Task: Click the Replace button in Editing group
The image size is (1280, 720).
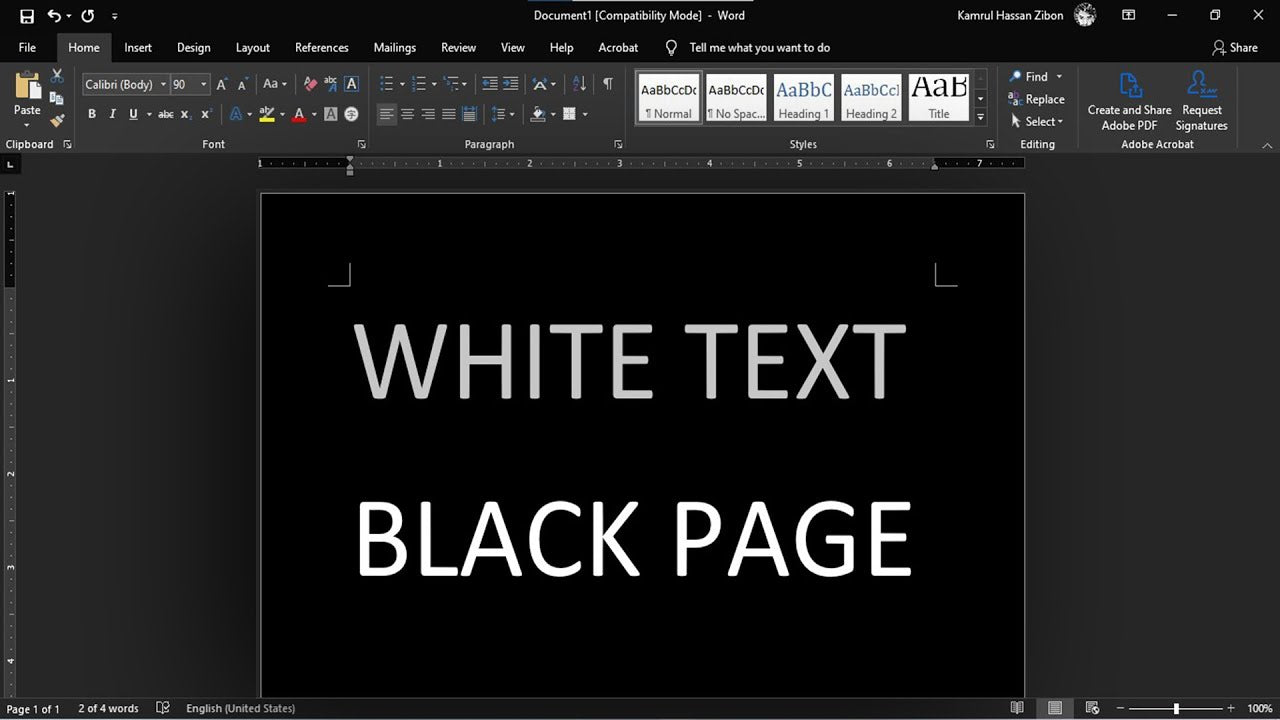Action: (x=1037, y=99)
